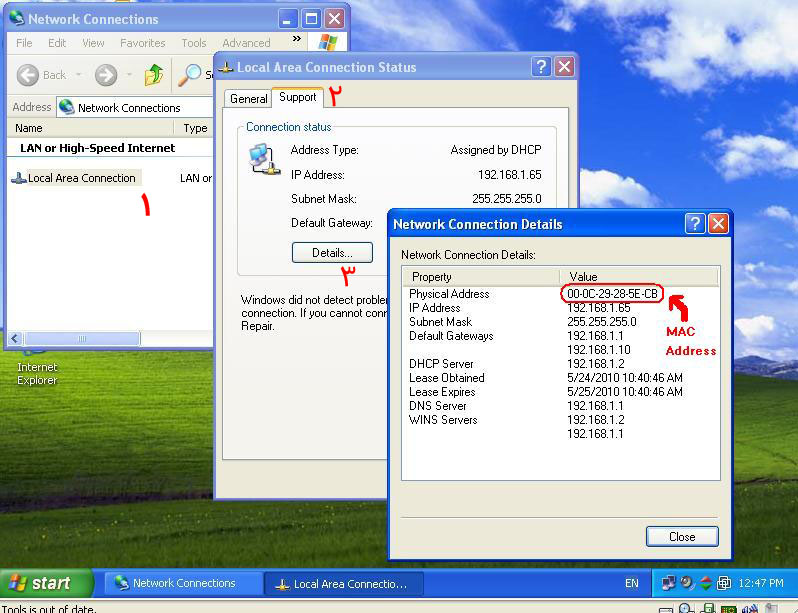Select the Support tab
This screenshot has height=613, width=798.
pyautogui.click(x=298, y=97)
